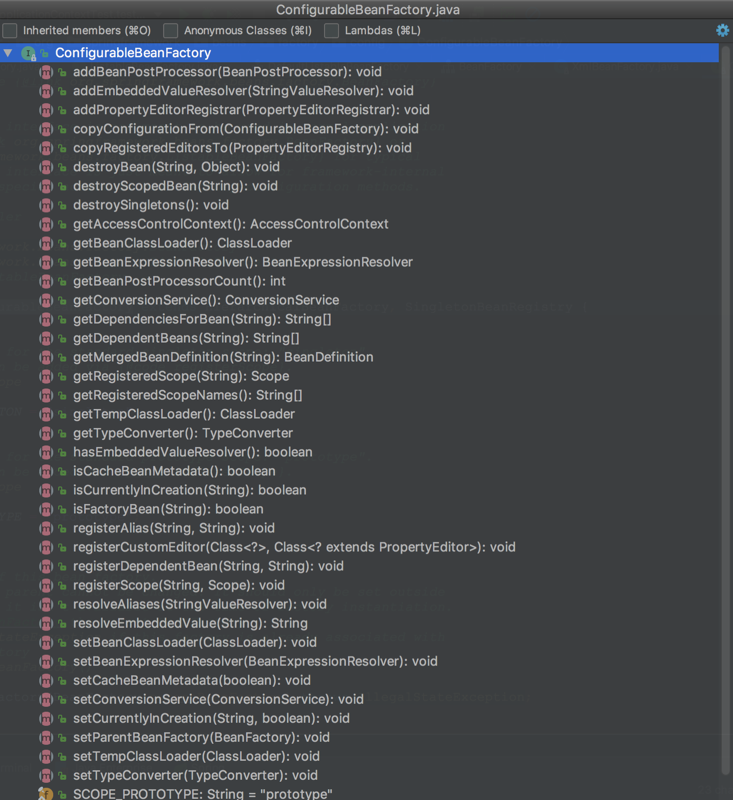Screen dimensions: 733x800
Task: Click method icon beside getAccessControlContext
Action: [46, 224]
